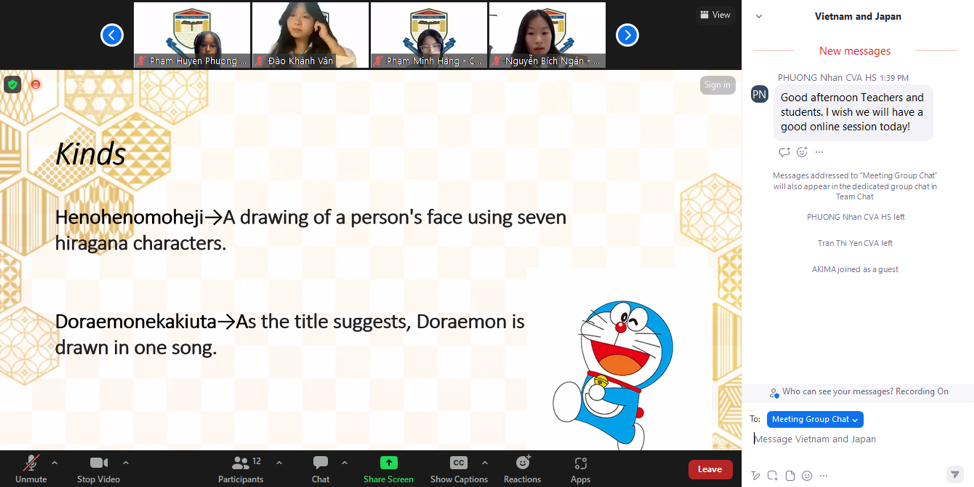Open audio options arrow beside Unmute

pos(55,463)
